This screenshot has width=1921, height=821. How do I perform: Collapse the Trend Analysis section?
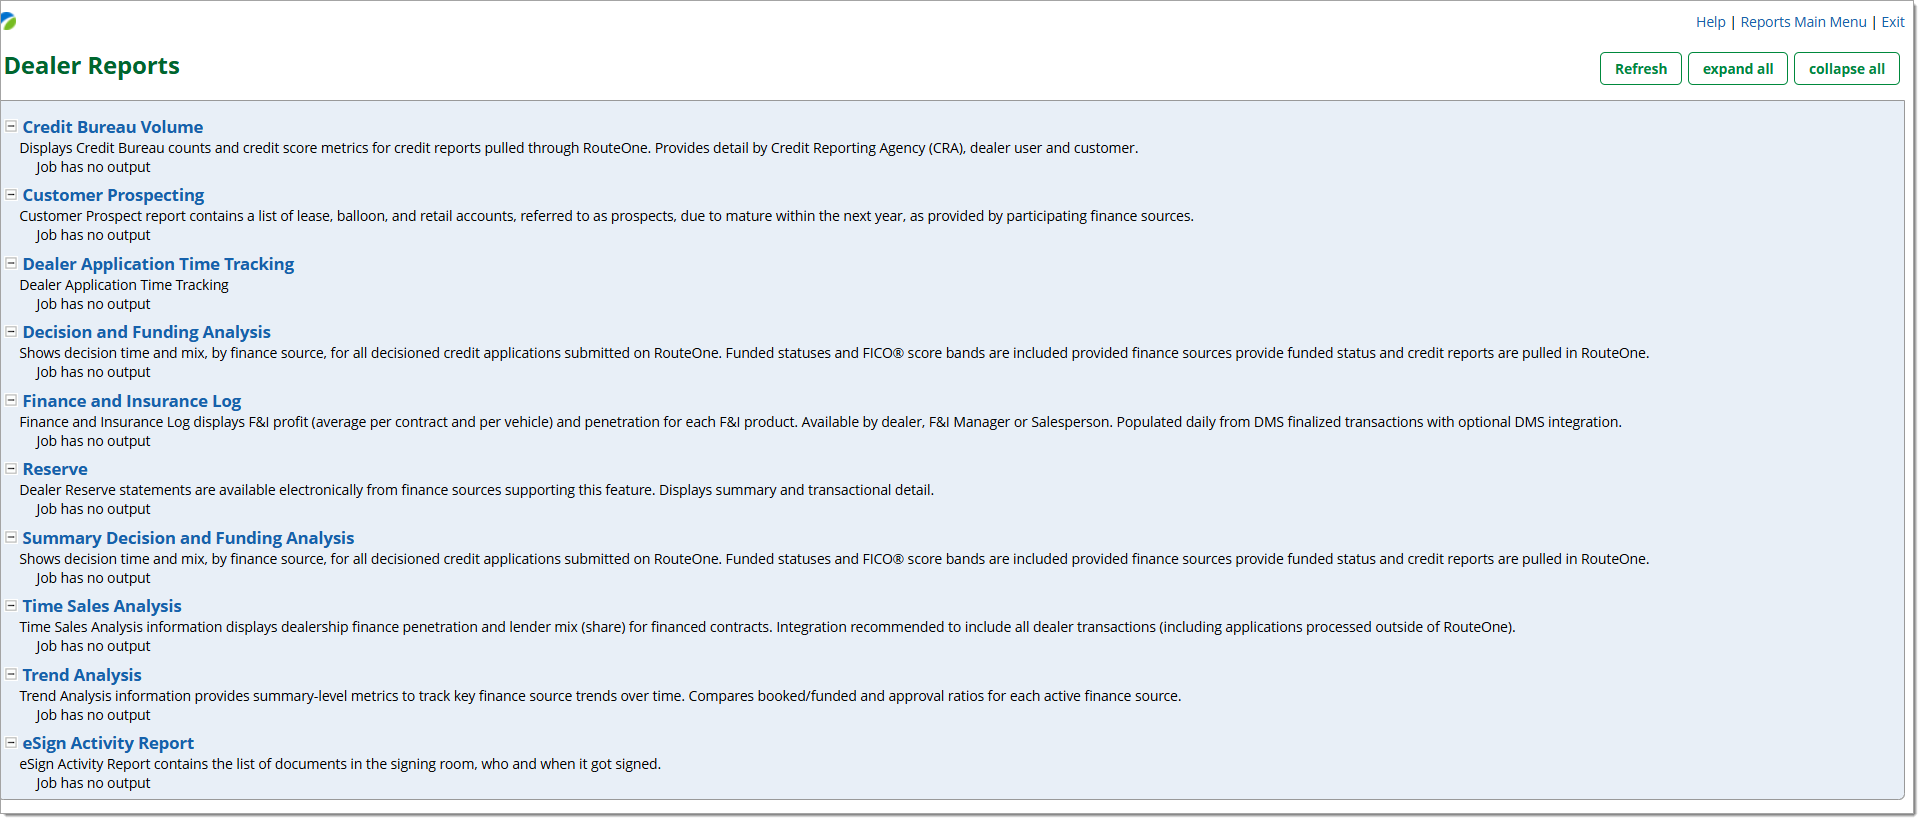tap(11, 675)
